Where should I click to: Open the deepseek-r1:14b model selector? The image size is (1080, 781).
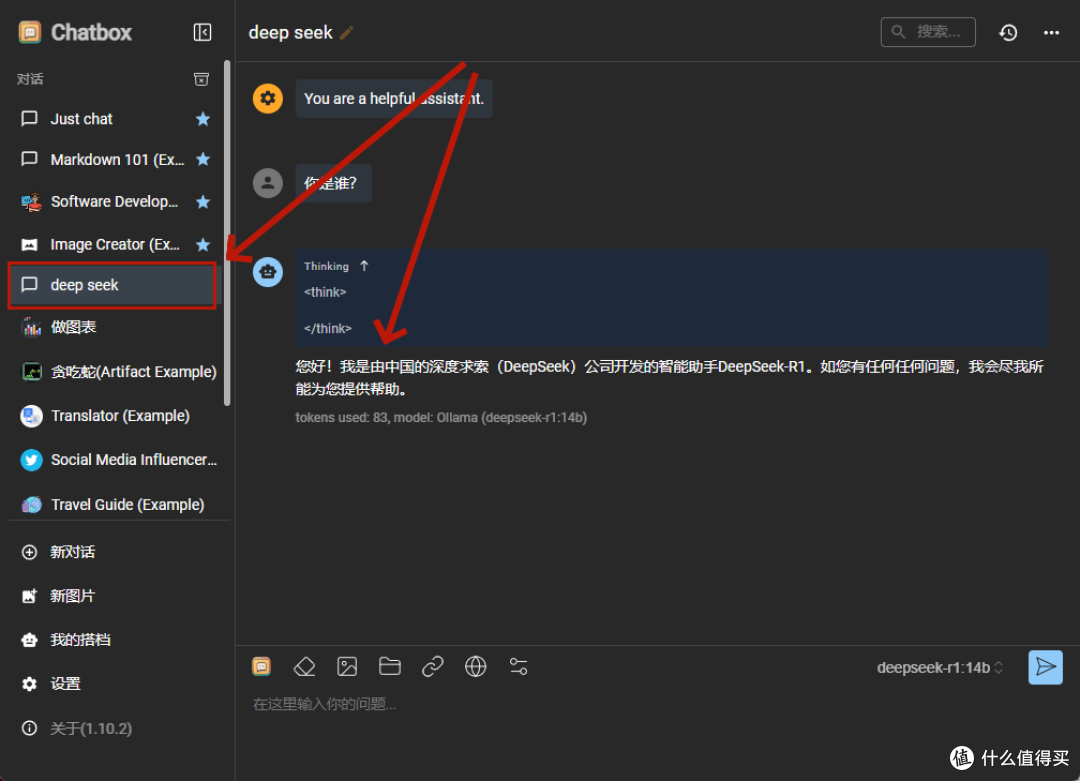click(939, 668)
